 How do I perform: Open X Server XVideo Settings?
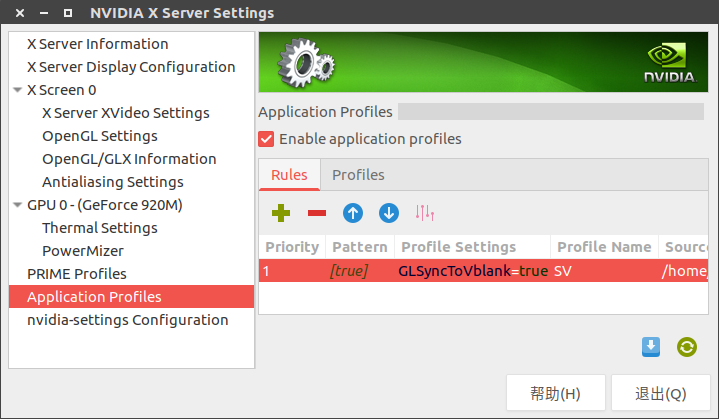126,113
